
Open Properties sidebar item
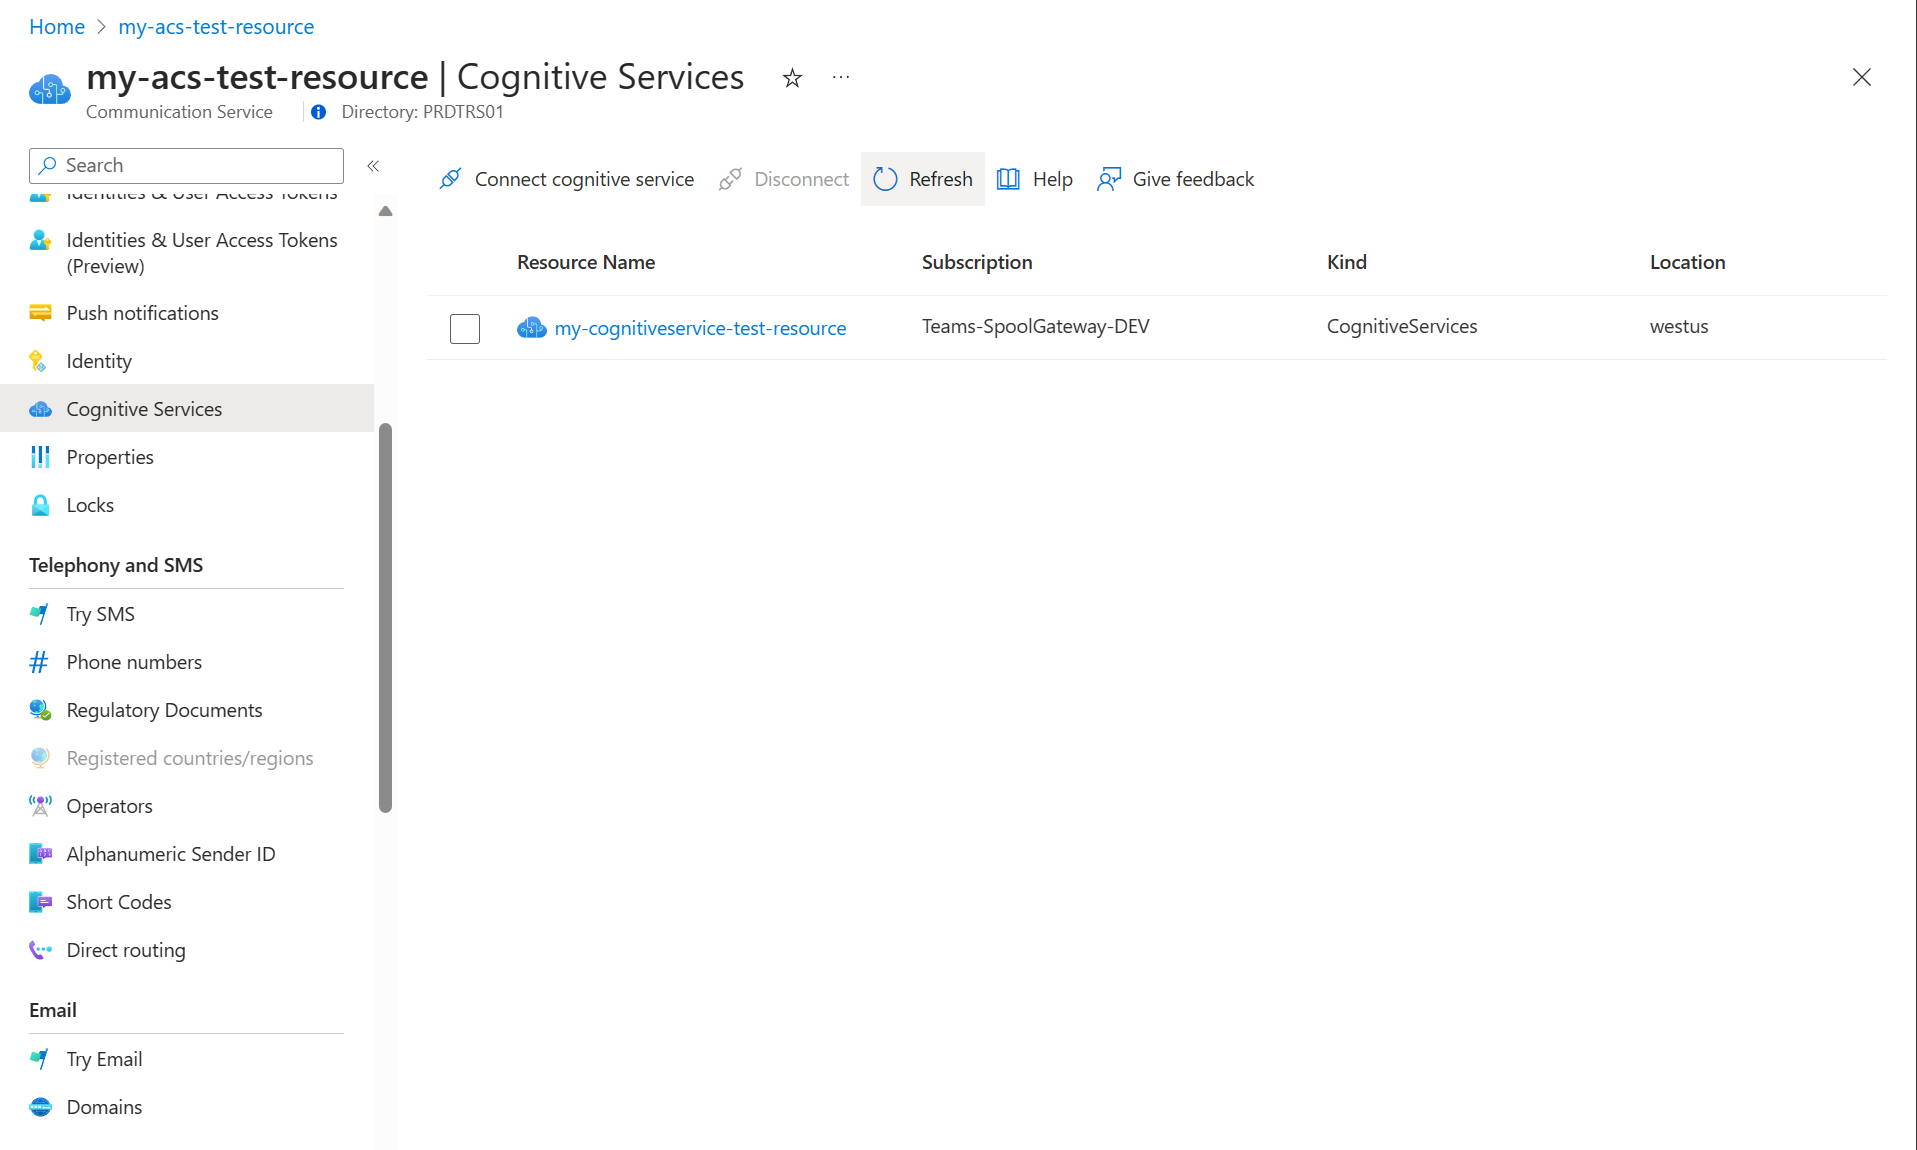click(187, 457)
